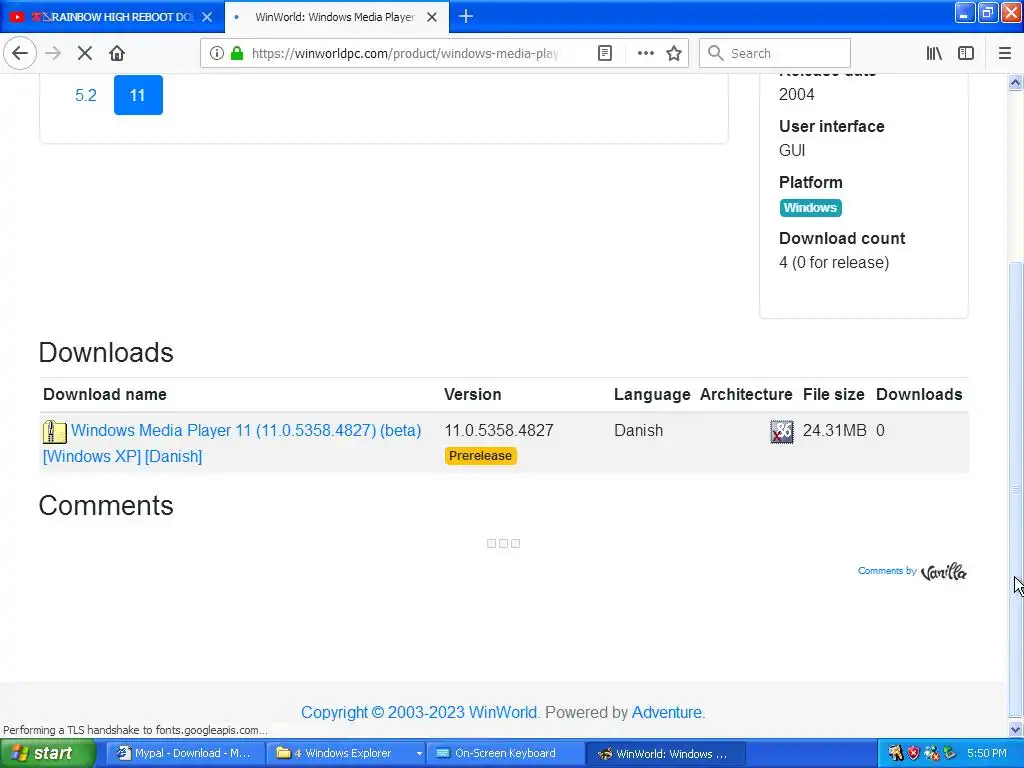Click the address bar URL
The width and height of the screenshot is (1024, 768).
(x=404, y=53)
